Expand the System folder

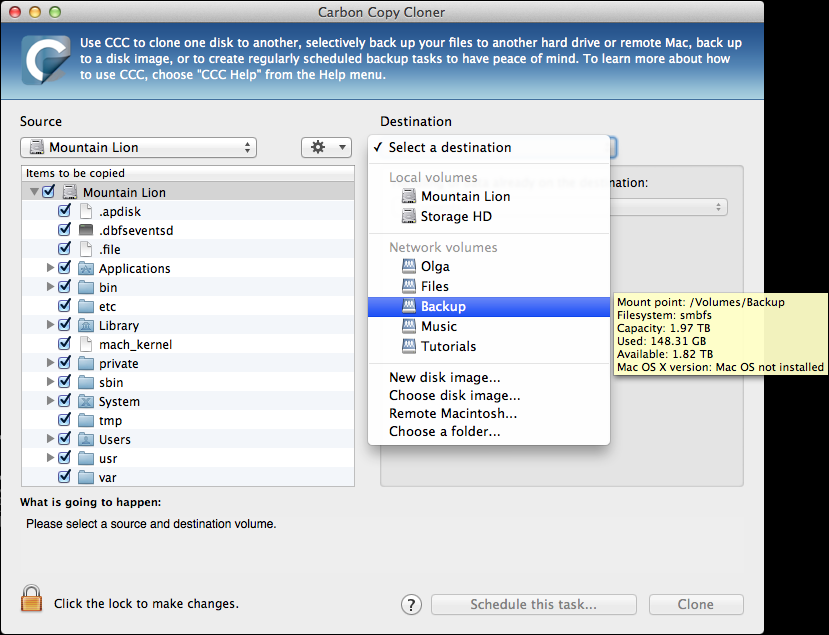pos(50,401)
